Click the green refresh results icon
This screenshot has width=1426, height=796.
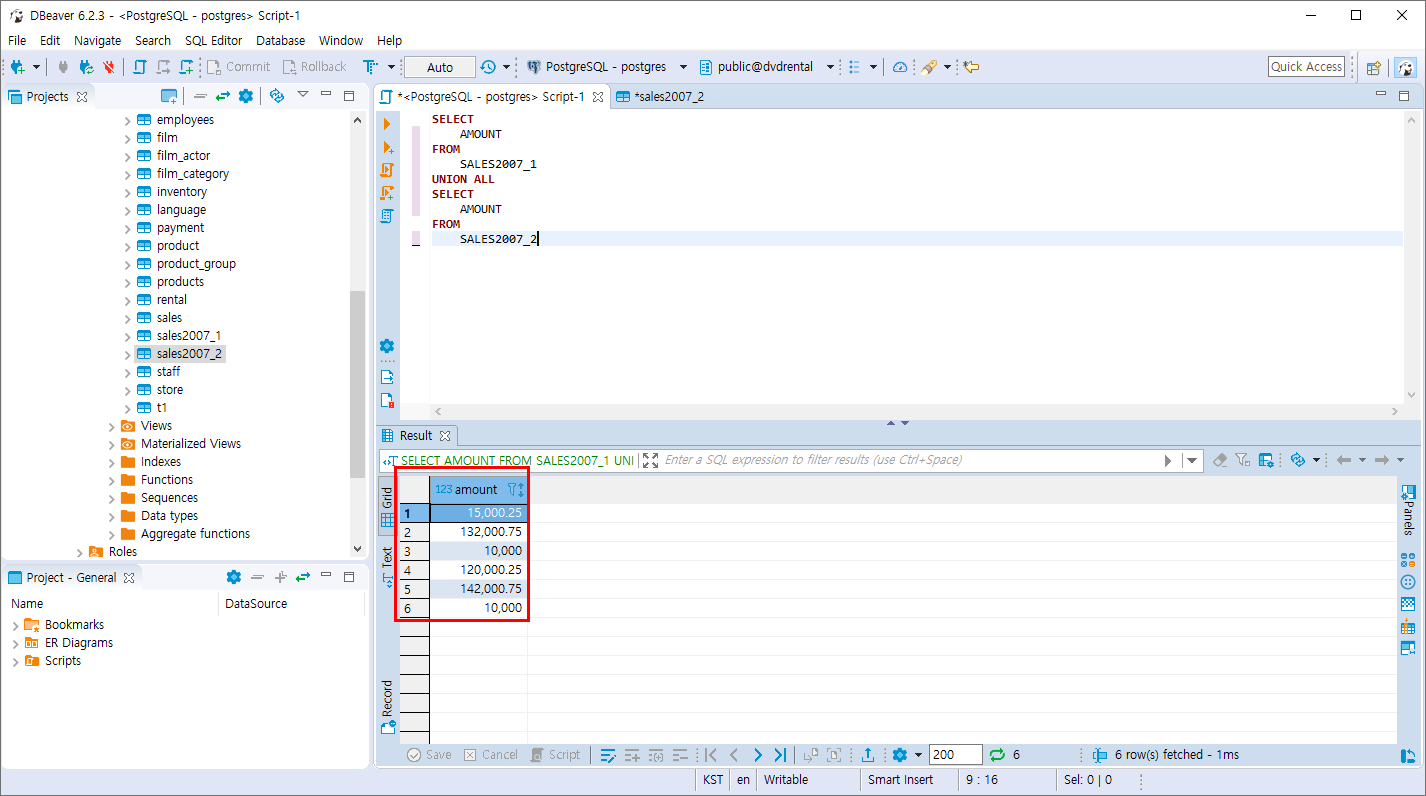997,755
